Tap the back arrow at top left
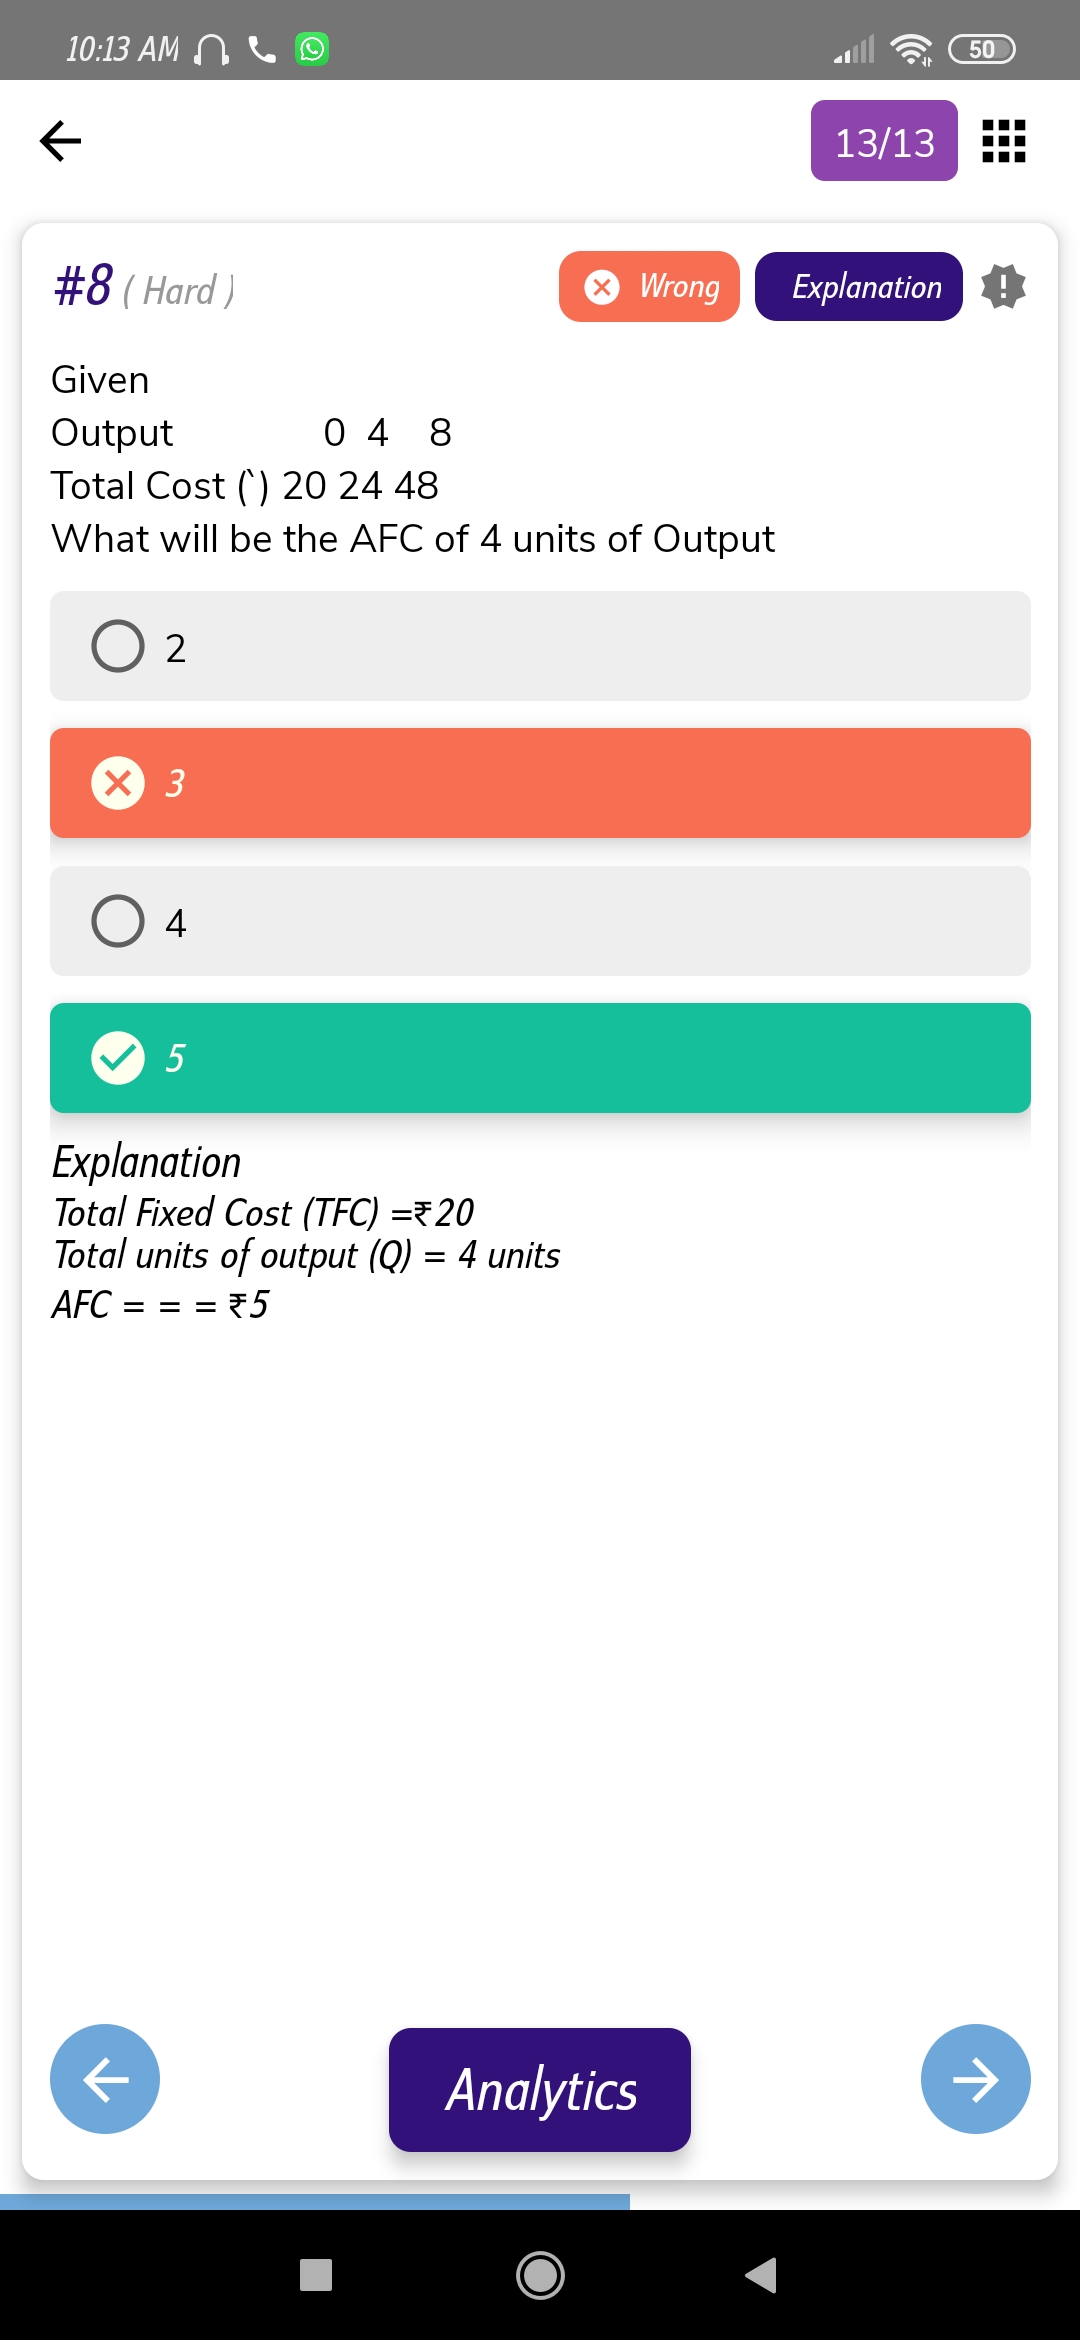Viewport: 1080px width, 2340px height. click(60, 140)
